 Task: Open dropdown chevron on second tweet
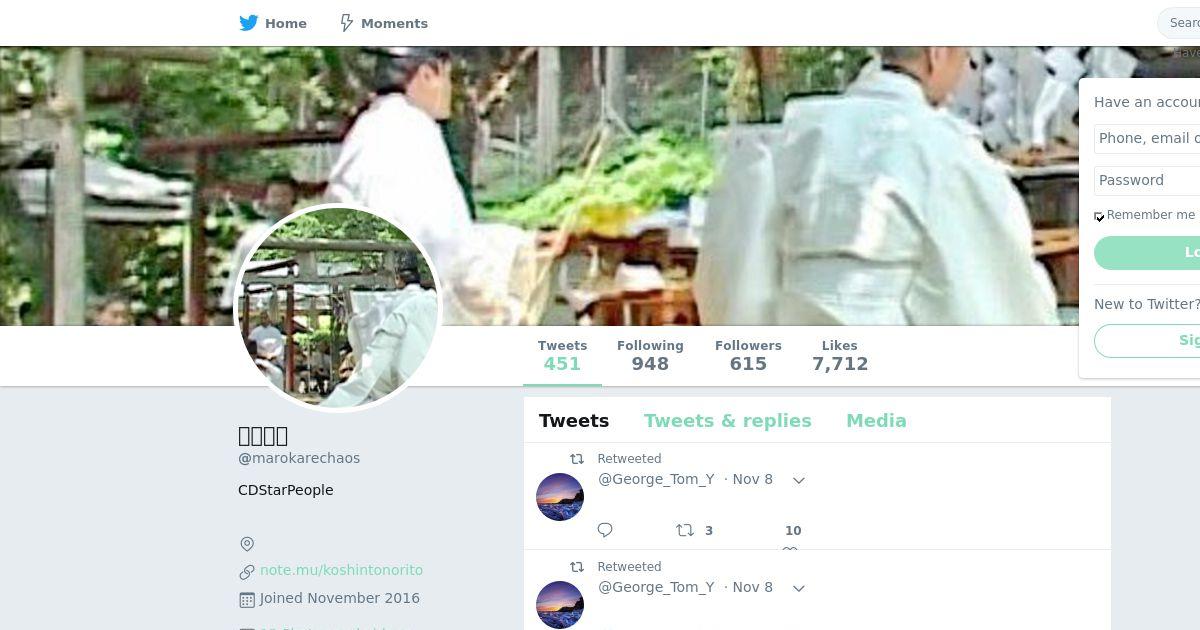pos(799,588)
